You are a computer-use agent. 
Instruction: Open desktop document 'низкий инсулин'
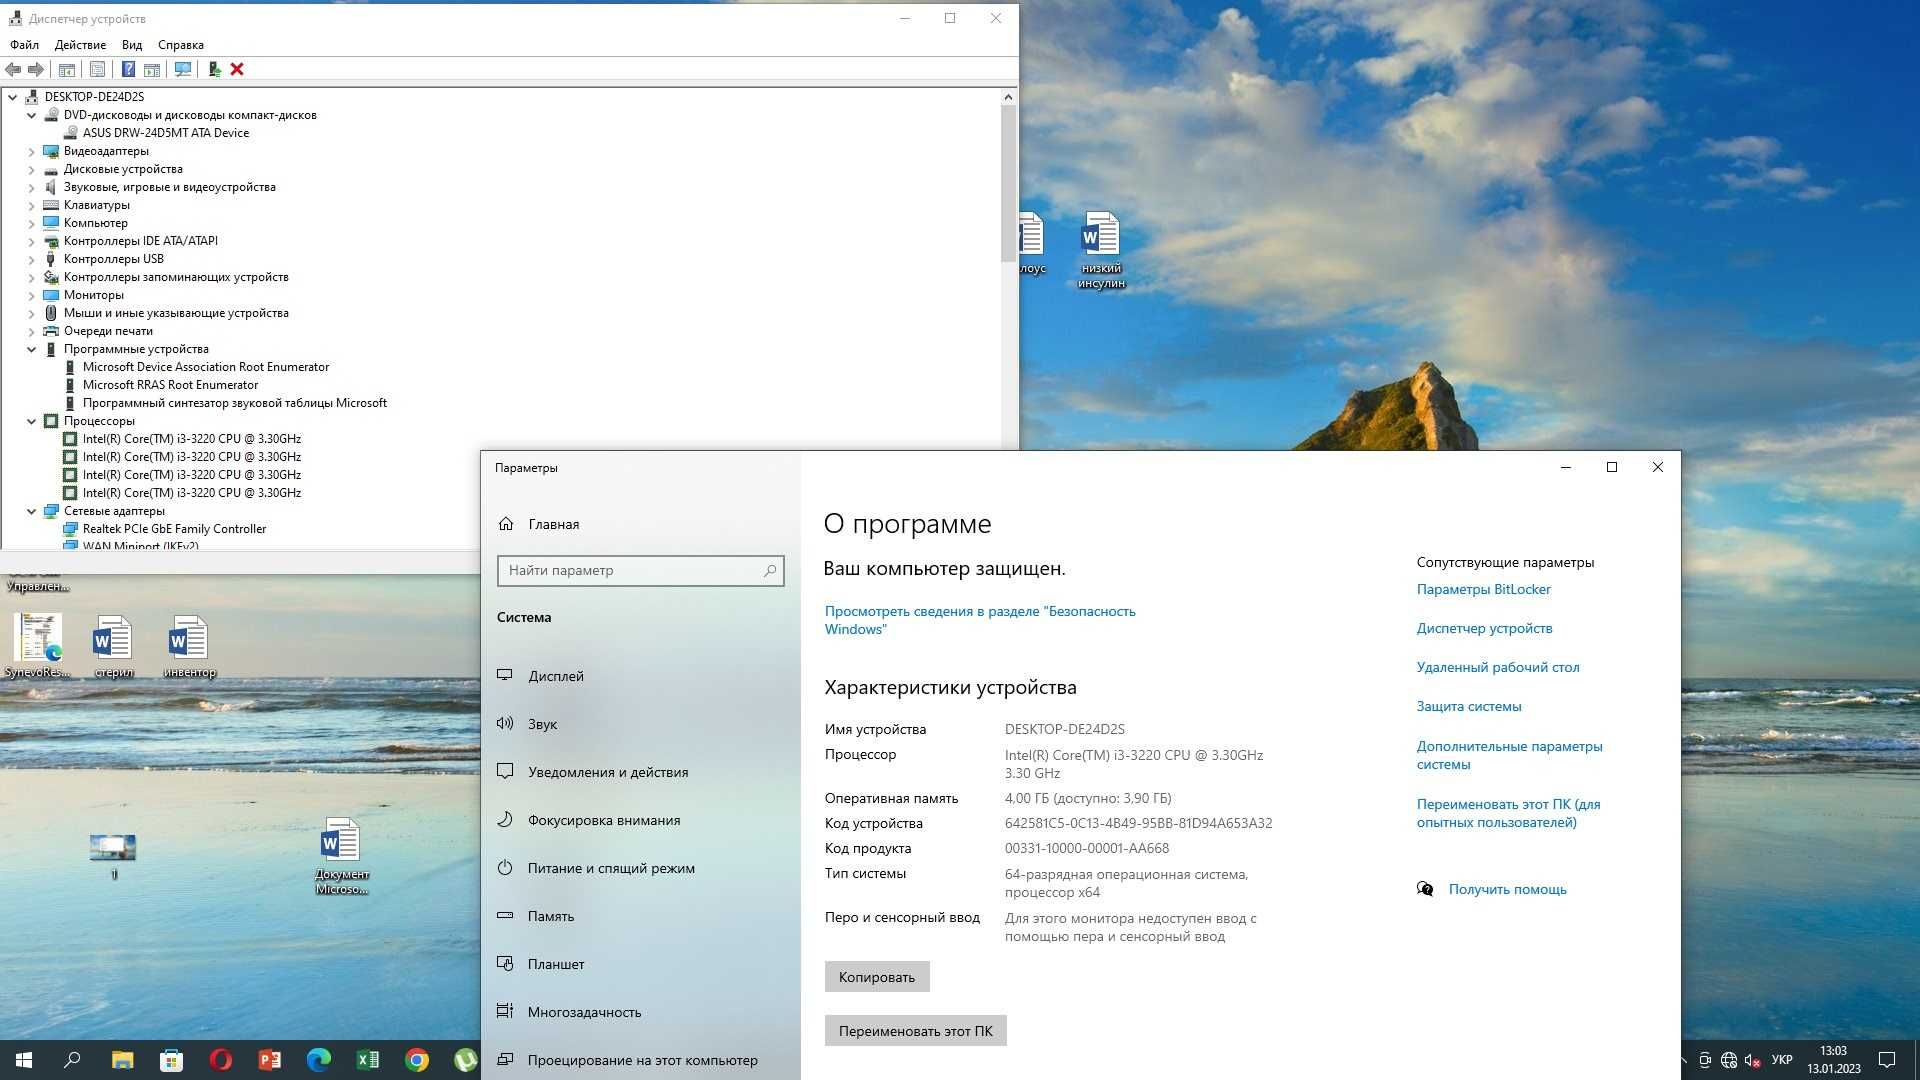click(1101, 250)
